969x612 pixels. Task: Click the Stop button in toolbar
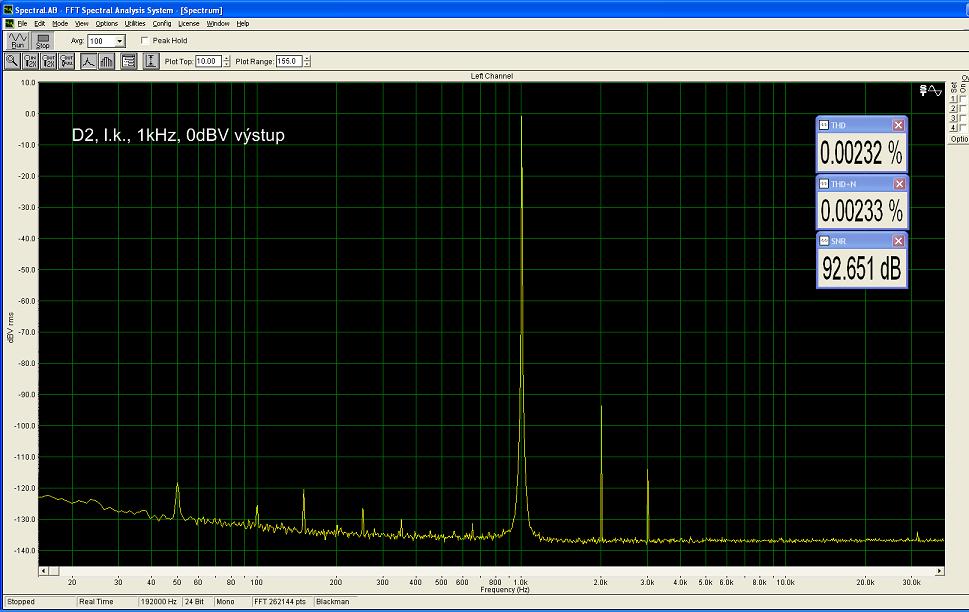43,41
